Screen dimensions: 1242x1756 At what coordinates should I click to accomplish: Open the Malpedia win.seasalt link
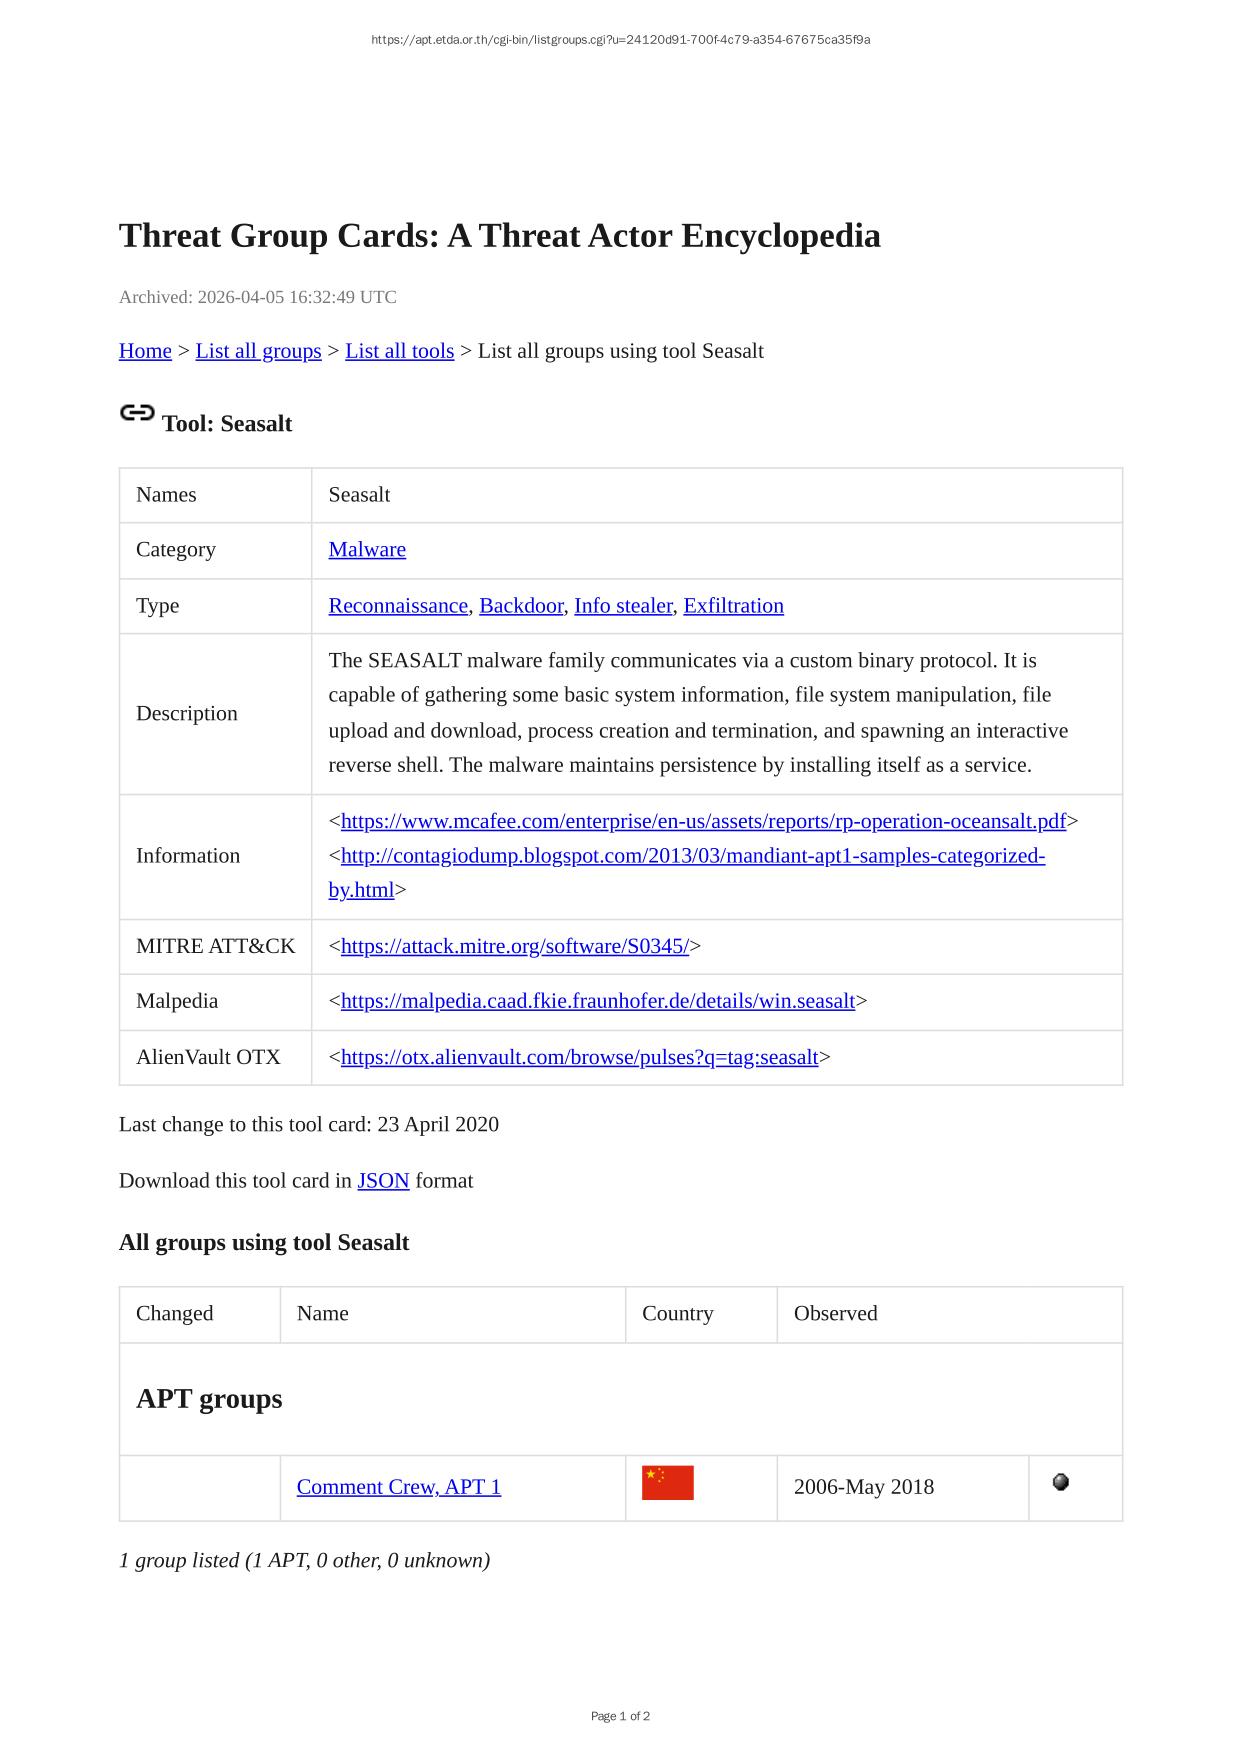pyautogui.click(x=597, y=1001)
